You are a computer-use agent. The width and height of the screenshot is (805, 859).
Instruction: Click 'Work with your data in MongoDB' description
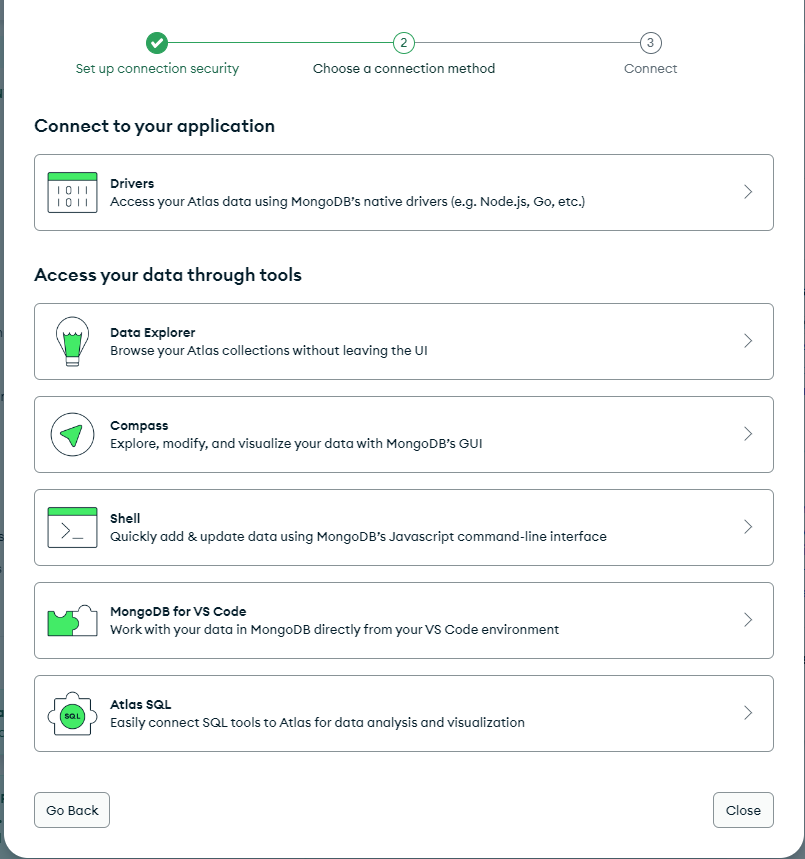tap(334, 629)
